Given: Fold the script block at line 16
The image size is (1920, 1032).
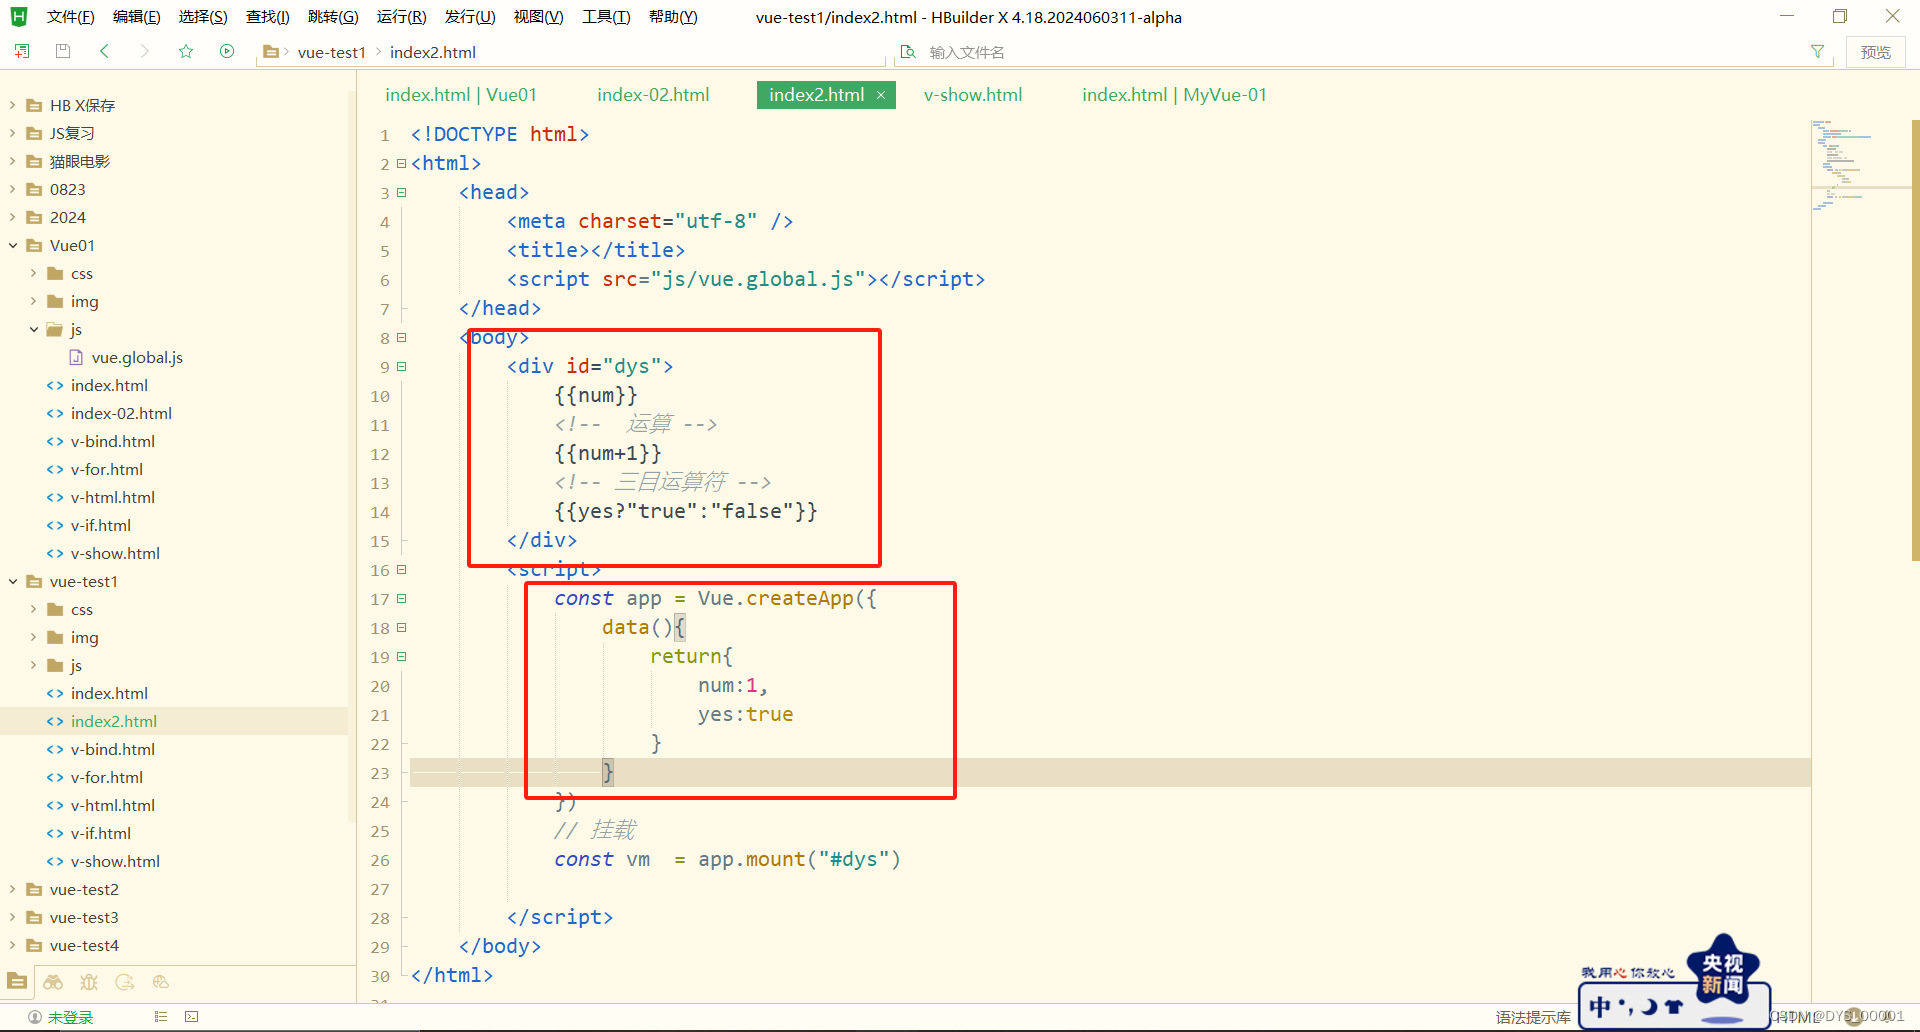Looking at the screenshot, I should tap(401, 570).
